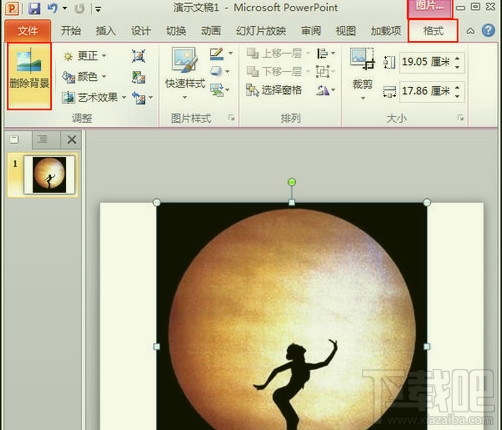
Task: Click the top-left corner resize handle
Action: click(x=157, y=202)
